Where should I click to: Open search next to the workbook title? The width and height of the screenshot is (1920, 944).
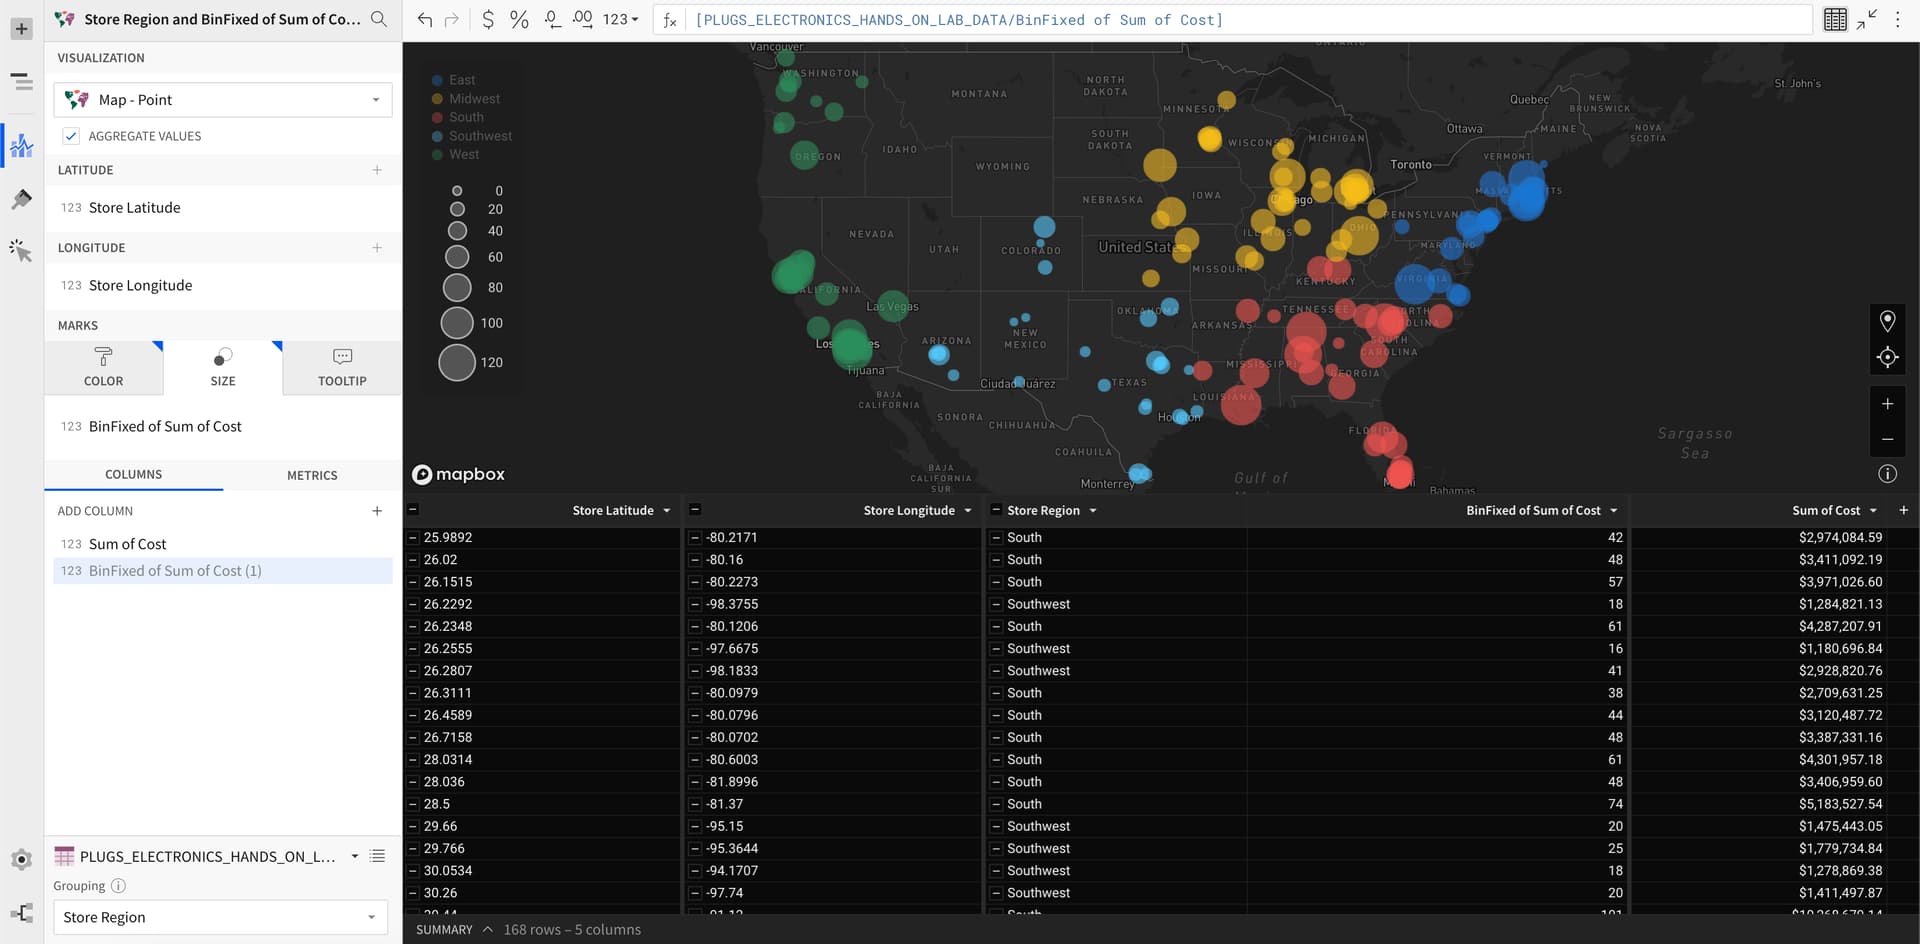coord(378,18)
